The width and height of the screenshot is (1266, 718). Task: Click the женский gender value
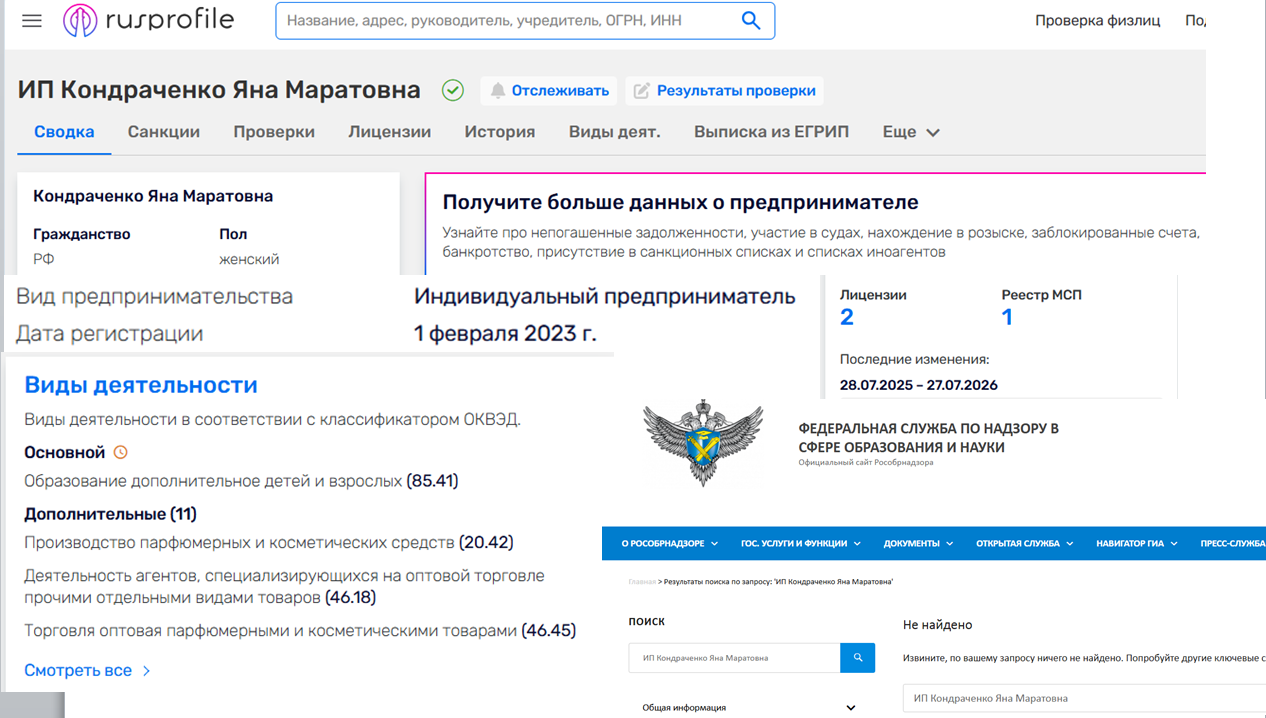[249, 259]
